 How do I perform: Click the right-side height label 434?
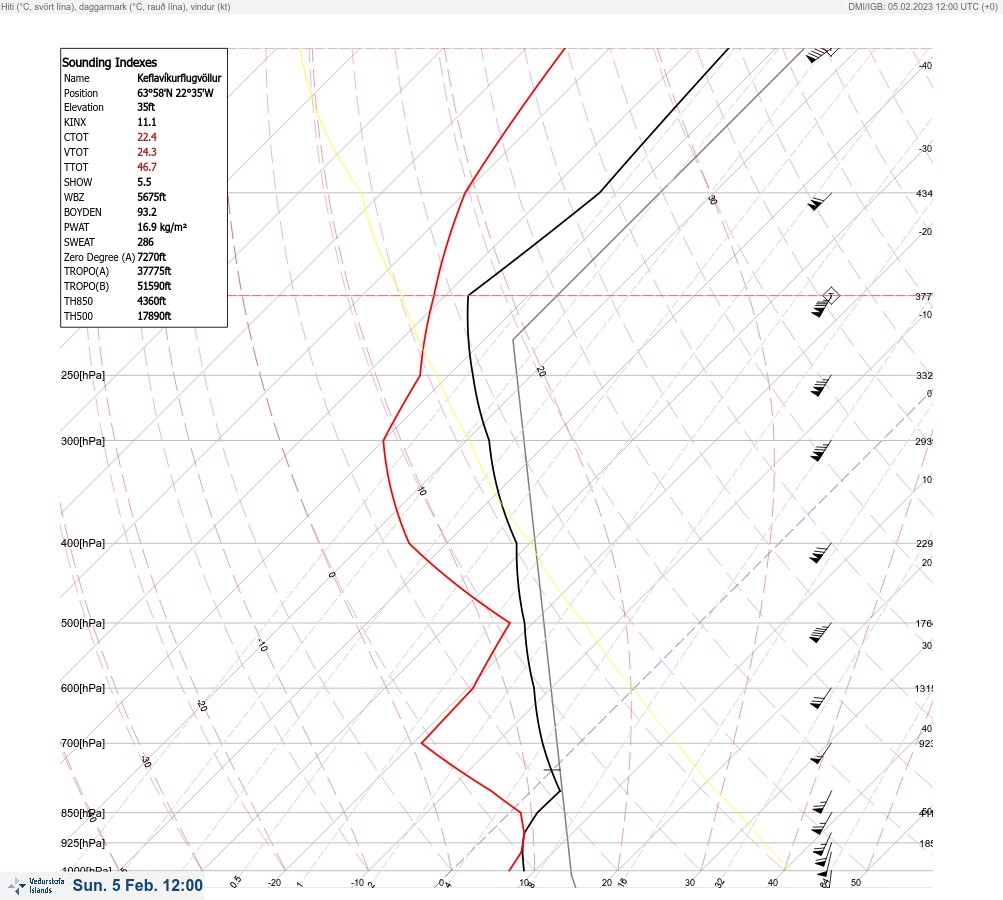[x=924, y=193]
